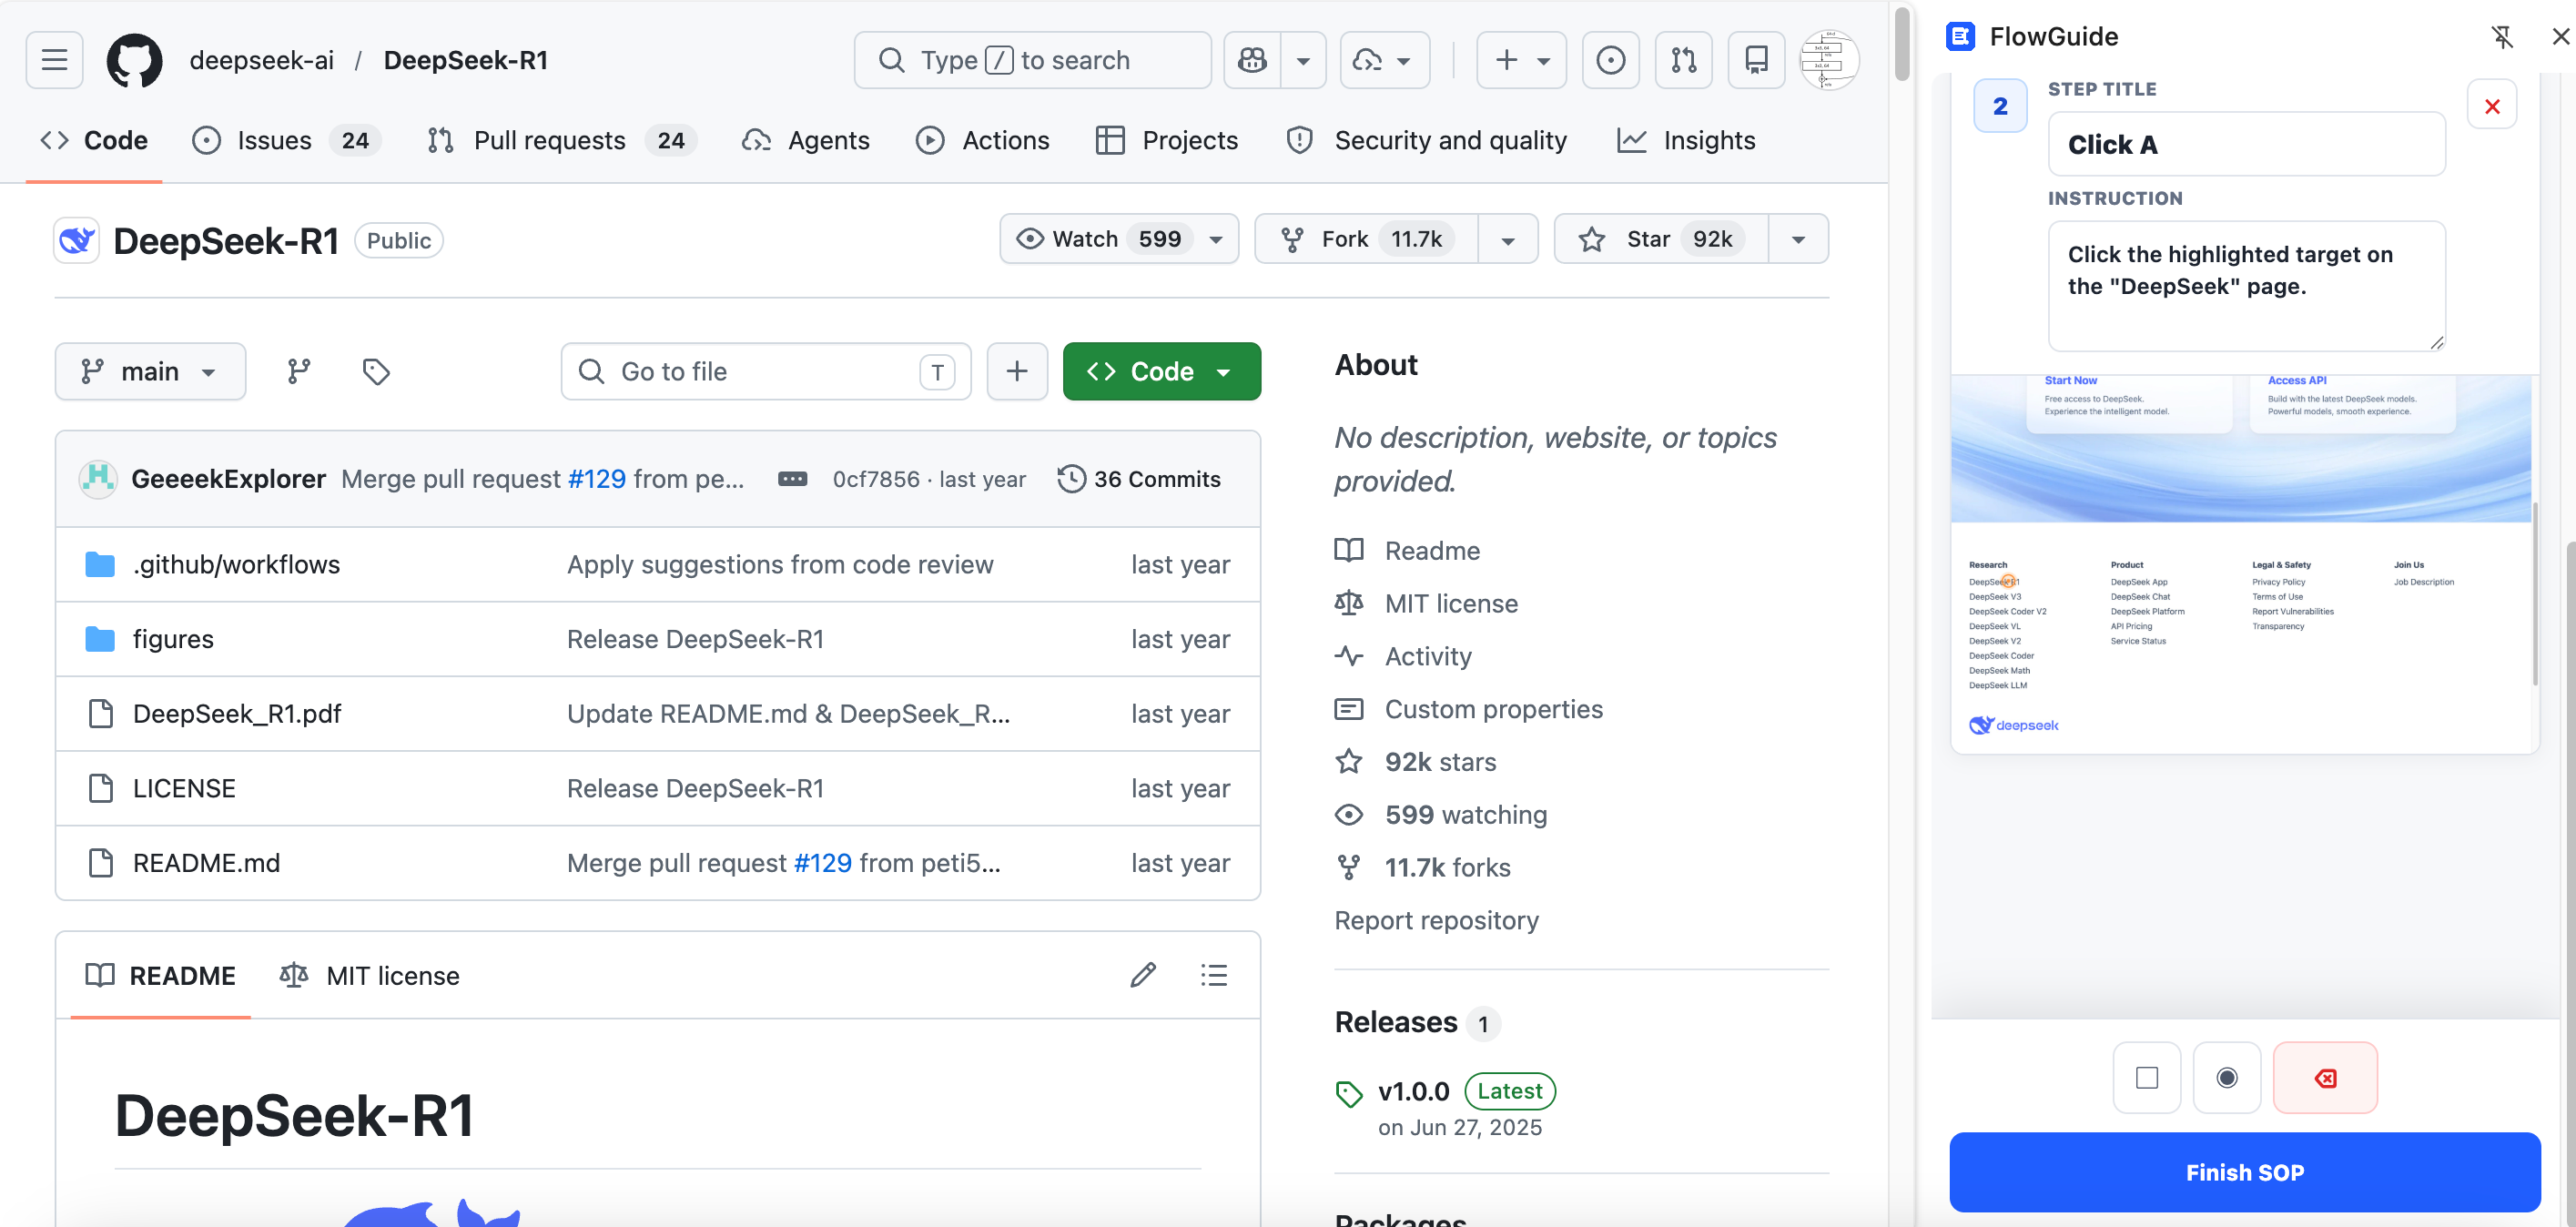This screenshot has width=2576, height=1227.
Task: Open the 36 Commits history
Action: (1139, 479)
